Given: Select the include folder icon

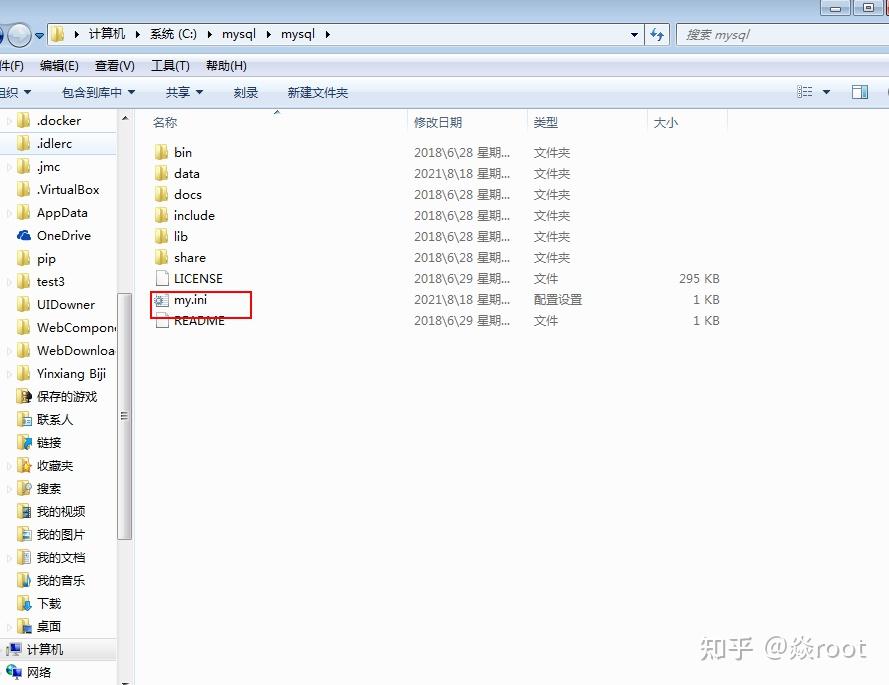Looking at the screenshot, I should [x=162, y=215].
